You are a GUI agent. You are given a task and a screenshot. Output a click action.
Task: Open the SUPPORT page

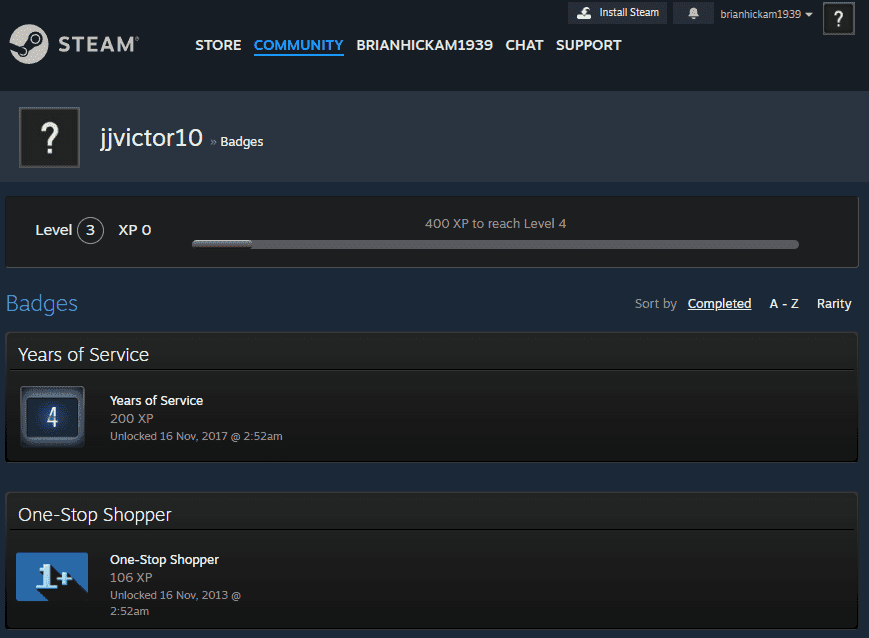click(588, 45)
